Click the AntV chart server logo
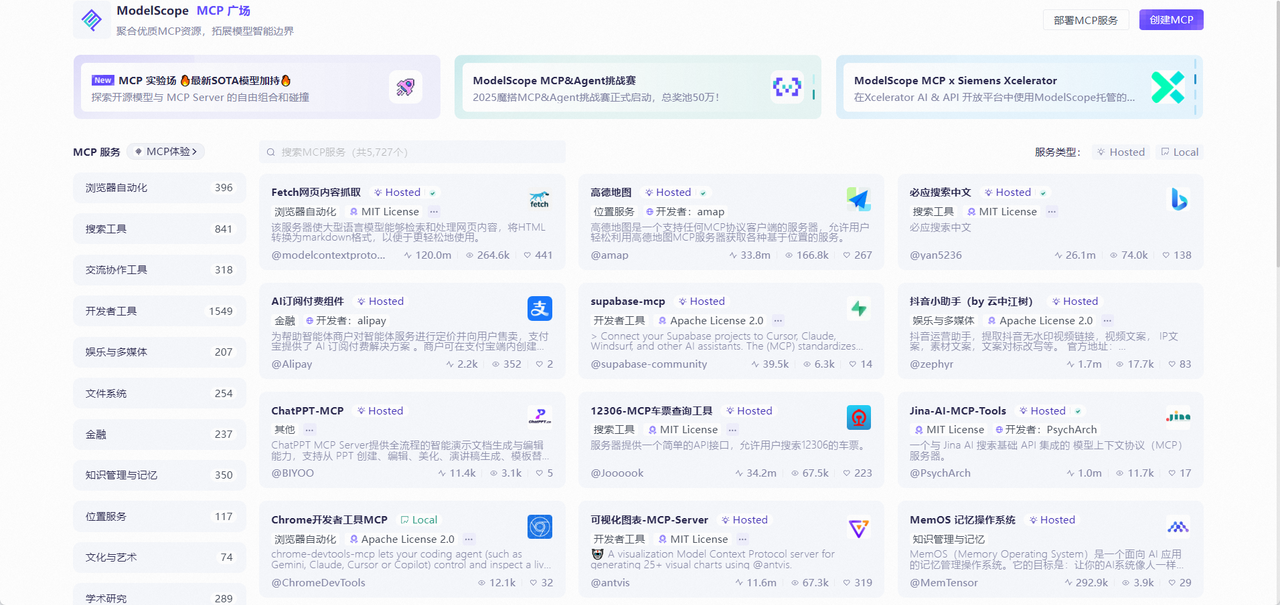This screenshot has width=1280, height=605. (x=858, y=527)
